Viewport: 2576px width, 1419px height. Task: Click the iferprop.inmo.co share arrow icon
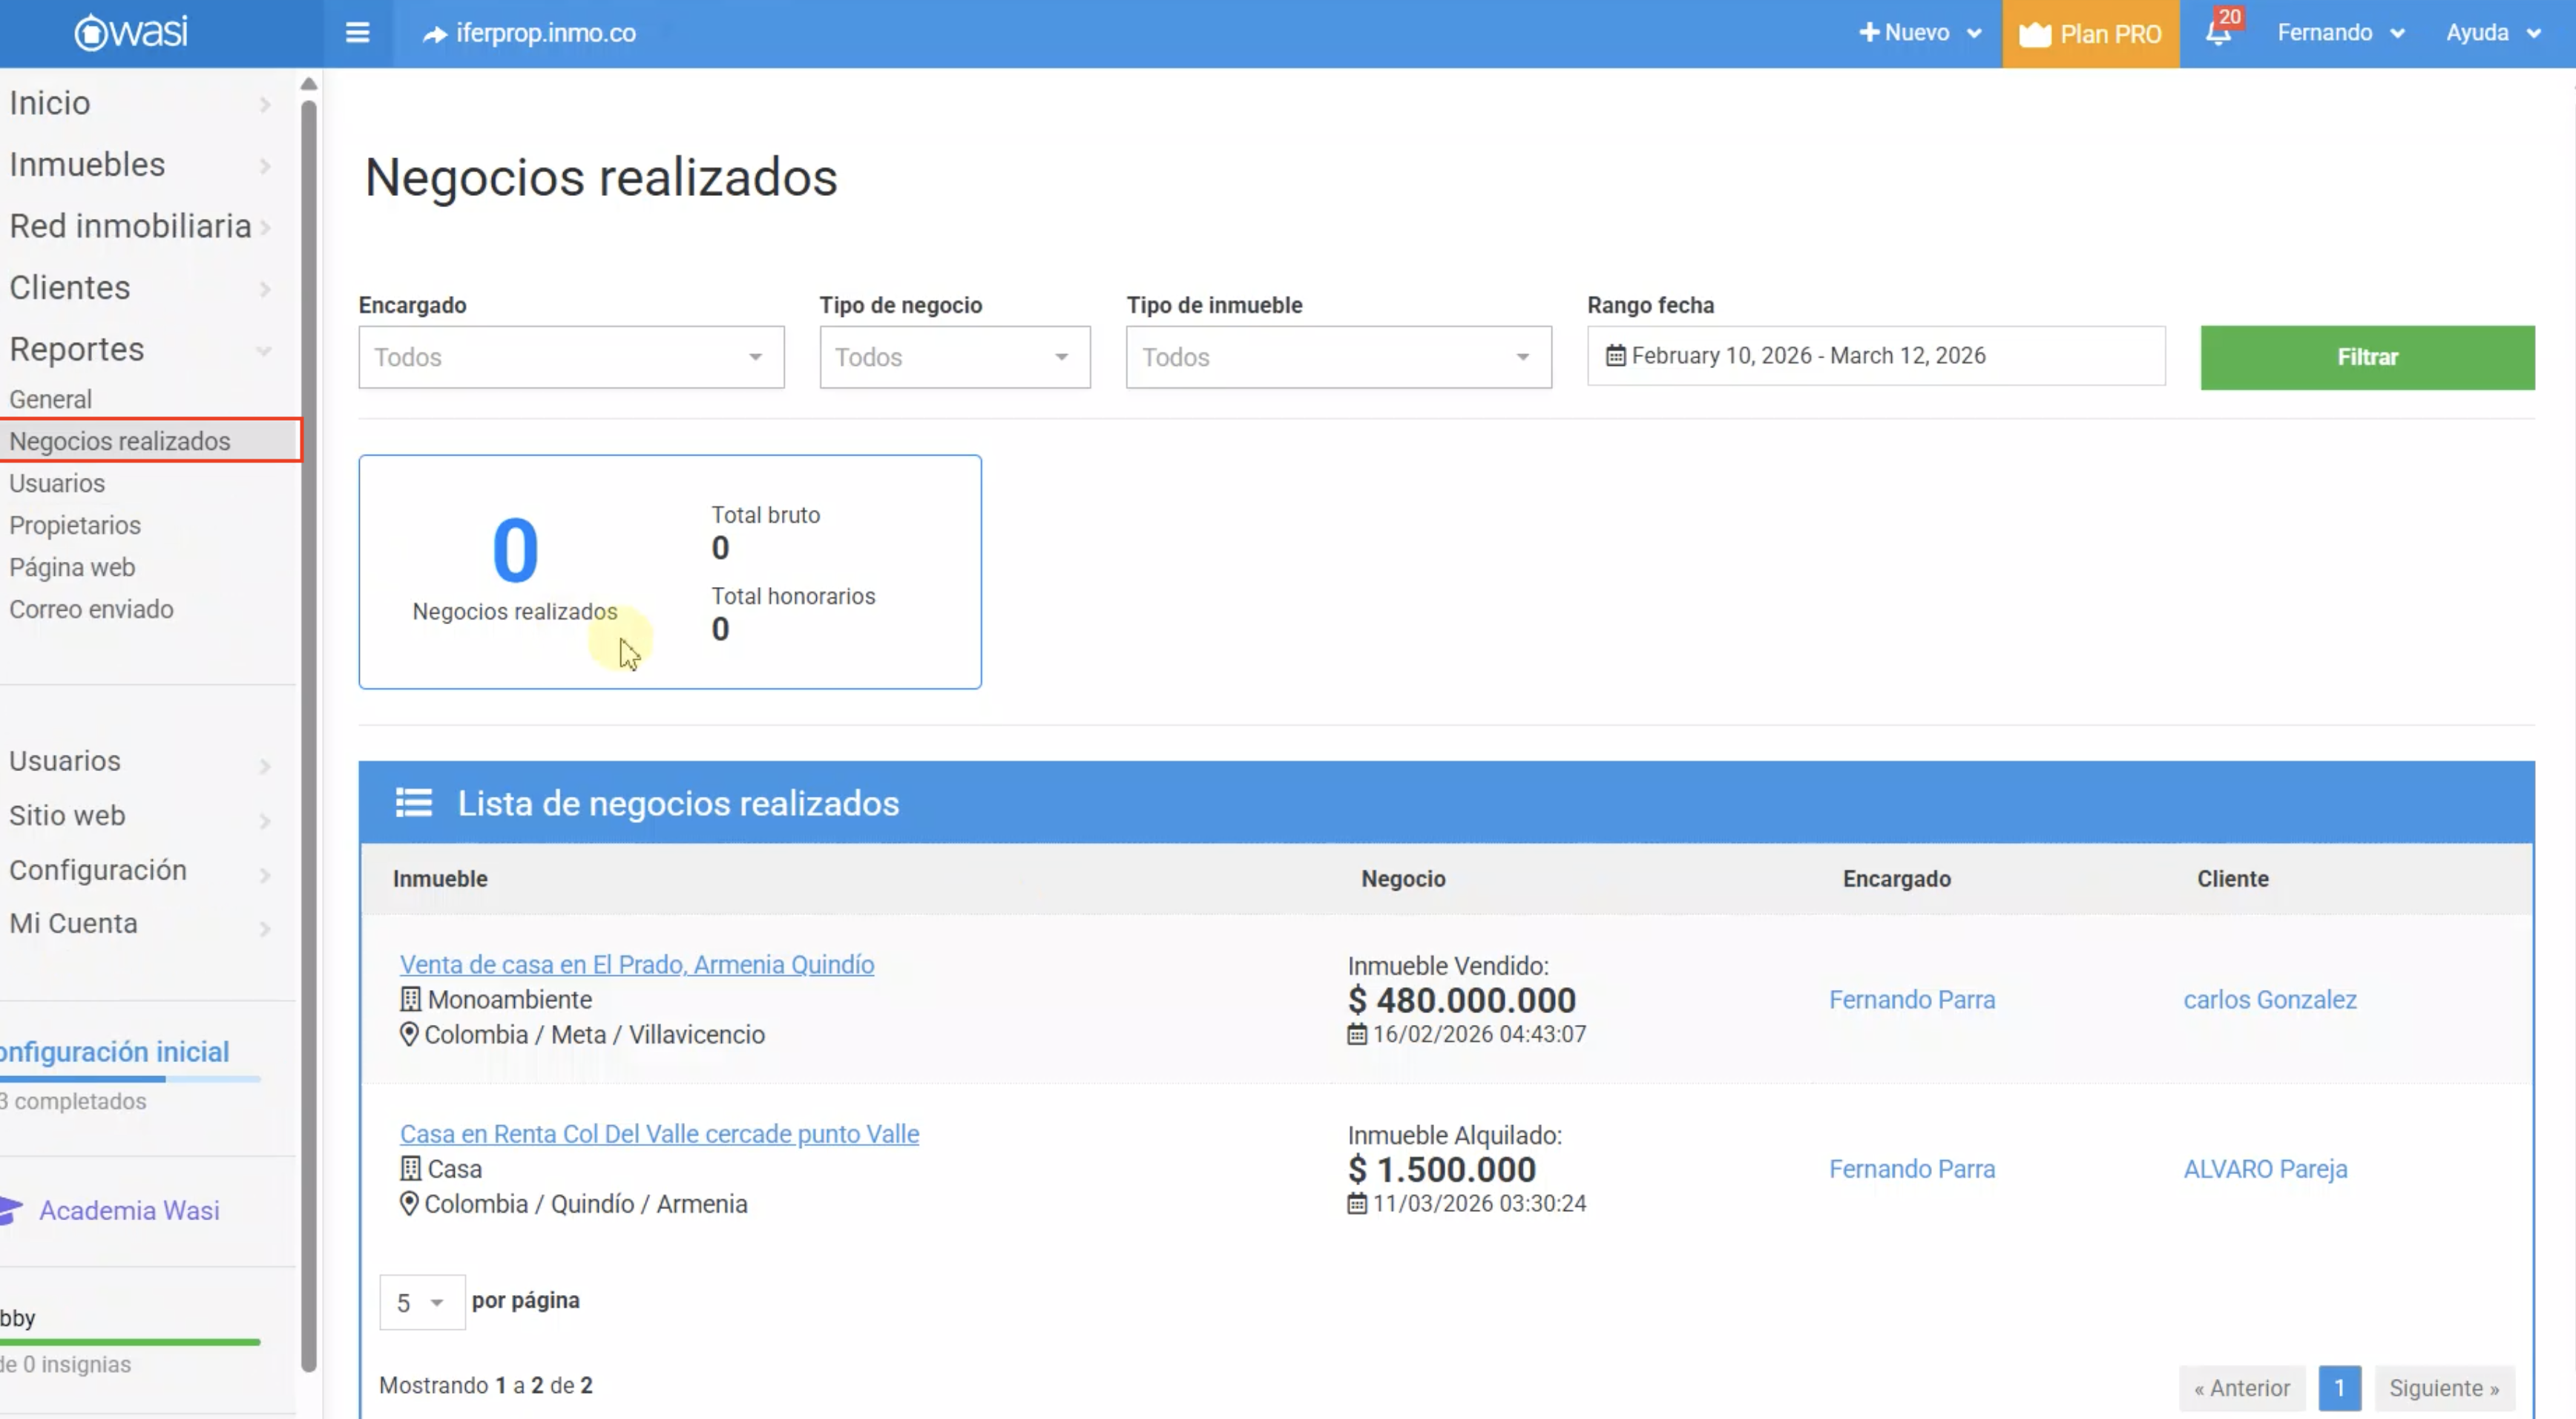(434, 34)
